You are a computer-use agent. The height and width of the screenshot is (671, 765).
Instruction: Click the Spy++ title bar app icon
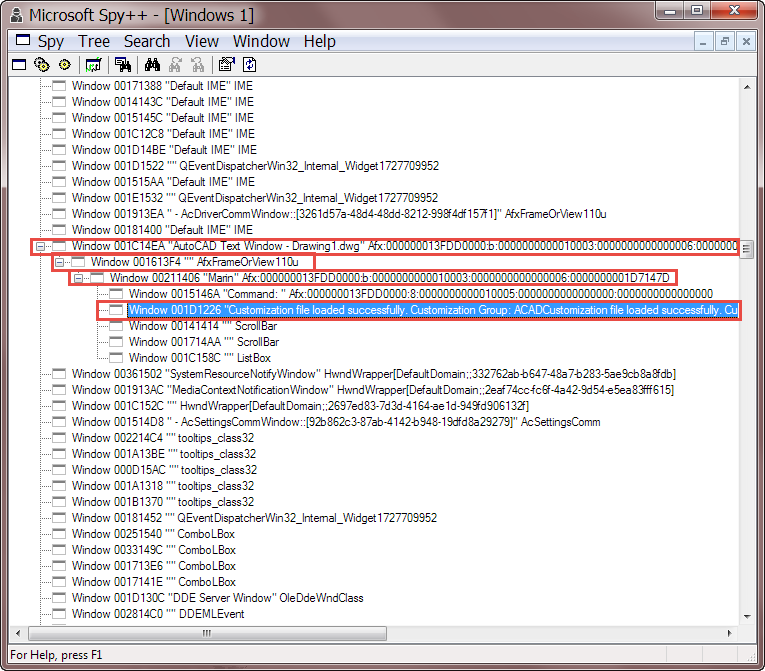tap(16, 15)
